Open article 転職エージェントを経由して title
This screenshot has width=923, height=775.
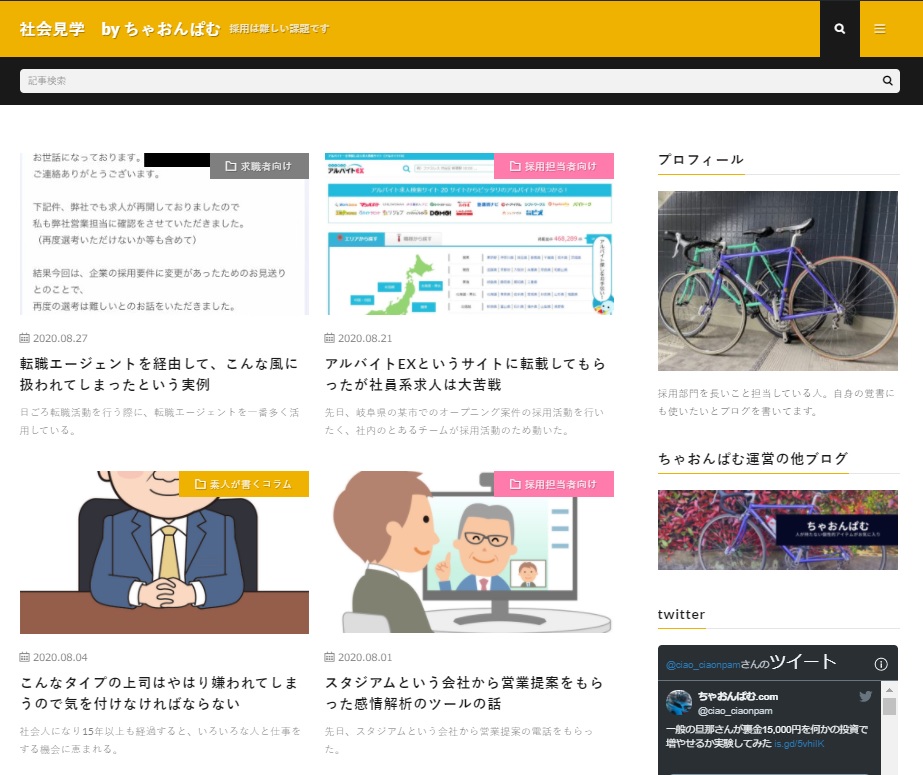(x=159, y=374)
